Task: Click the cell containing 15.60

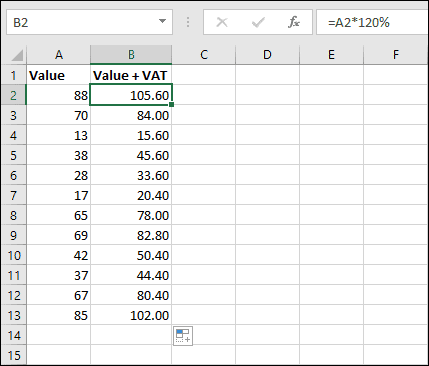Action: click(131, 135)
